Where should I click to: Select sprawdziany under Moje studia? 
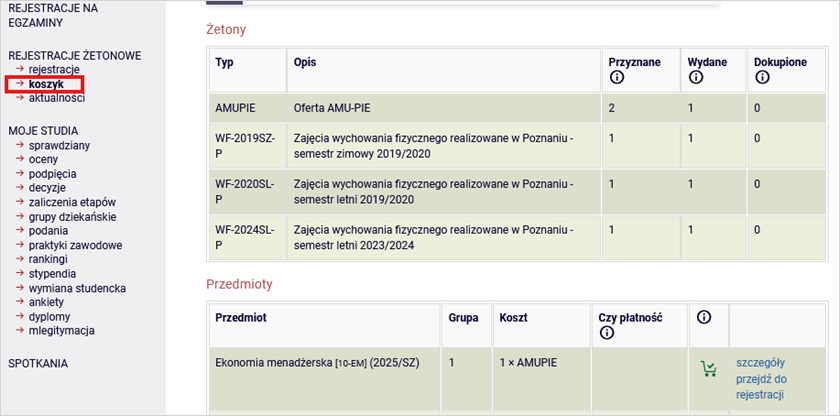tap(59, 145)
